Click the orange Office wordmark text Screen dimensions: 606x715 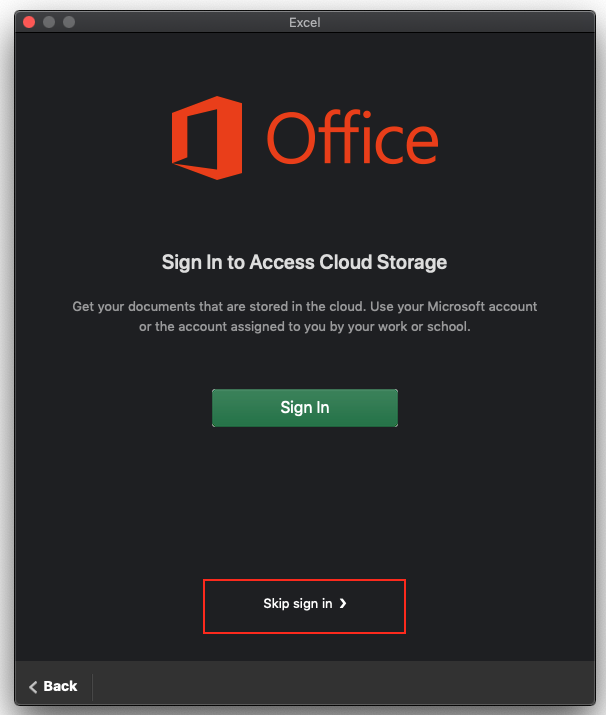352,137
